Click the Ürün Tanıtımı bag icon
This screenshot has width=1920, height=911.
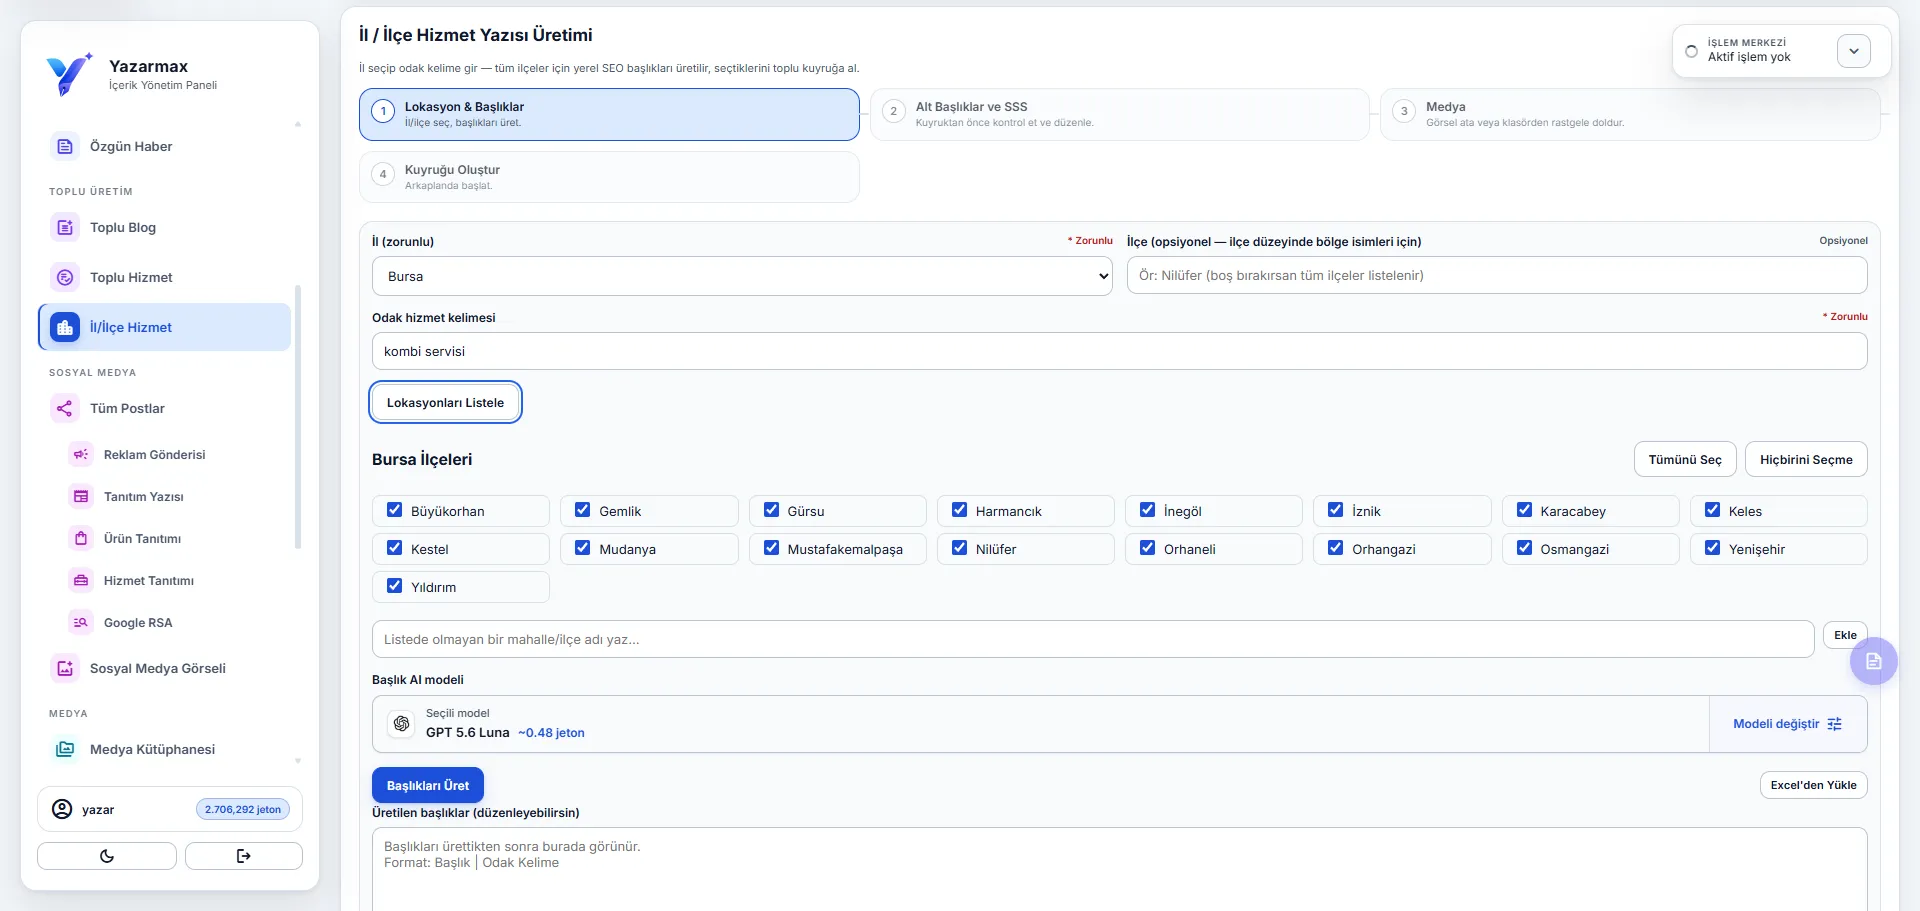click(81, 538)
